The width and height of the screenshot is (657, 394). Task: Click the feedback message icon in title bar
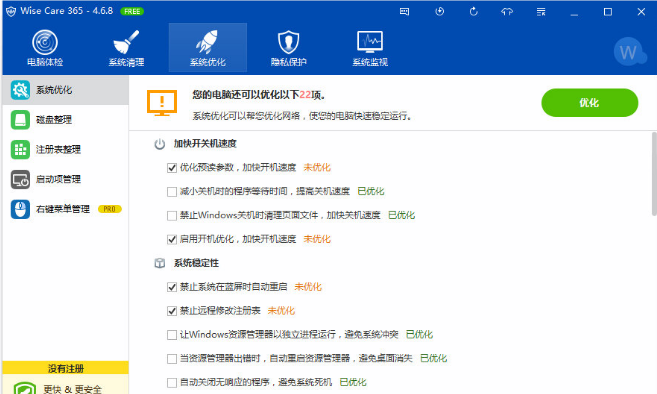click(x=404, y=12)
